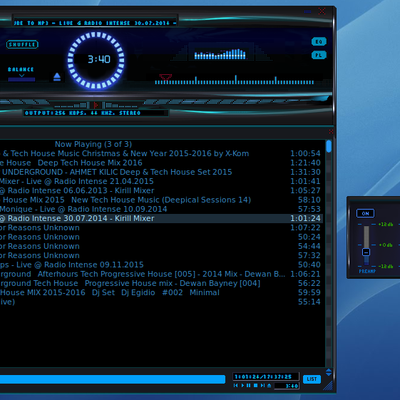
Task: Click the playlist resize grip corner
Action: coord(328,386)
